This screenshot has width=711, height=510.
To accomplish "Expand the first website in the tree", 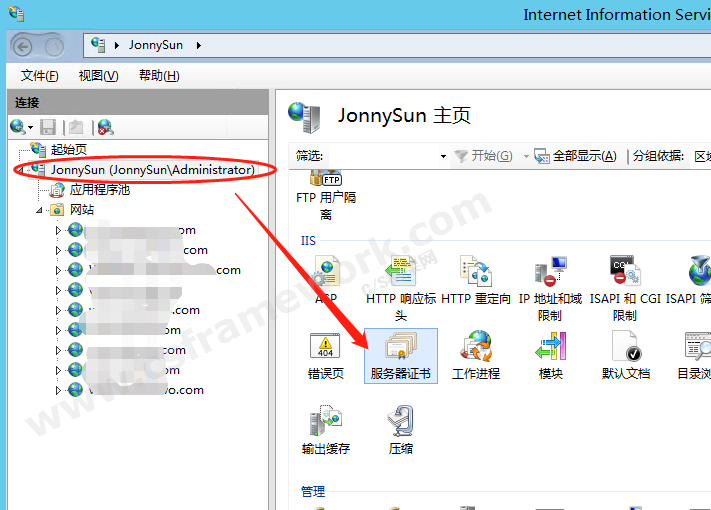I will pos(58,230).
